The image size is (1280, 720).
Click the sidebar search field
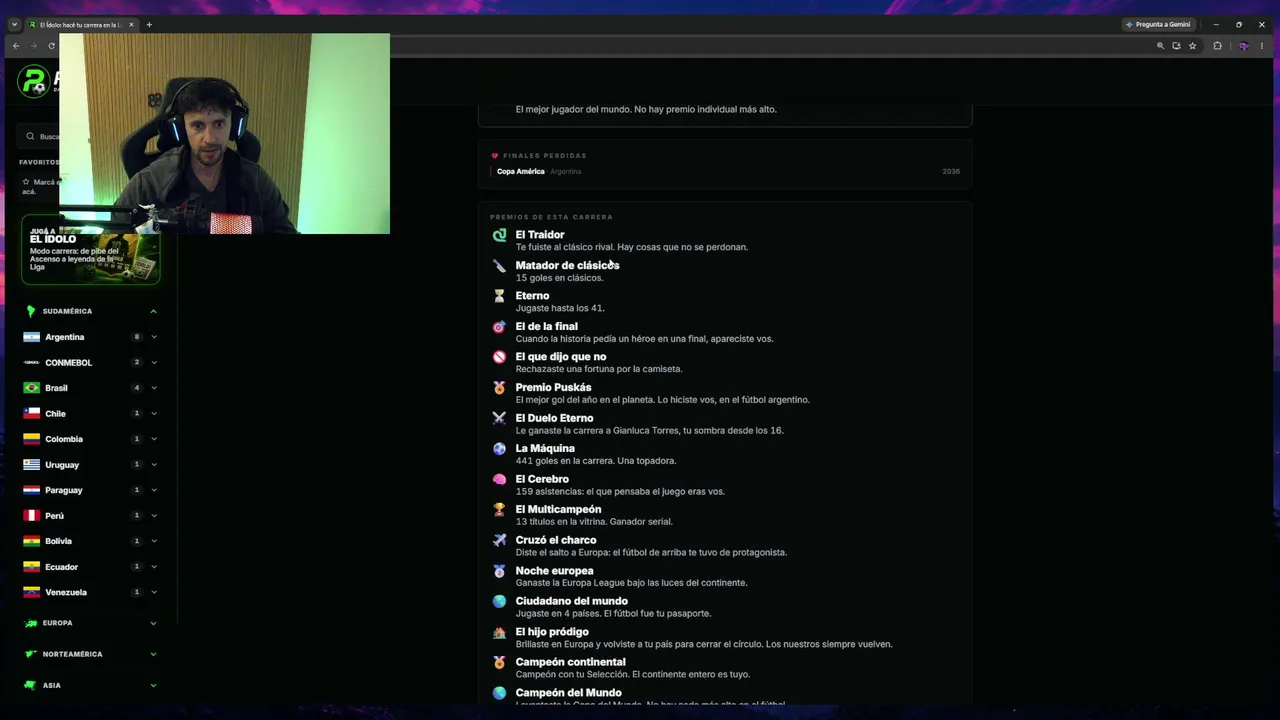coord(40,136)
